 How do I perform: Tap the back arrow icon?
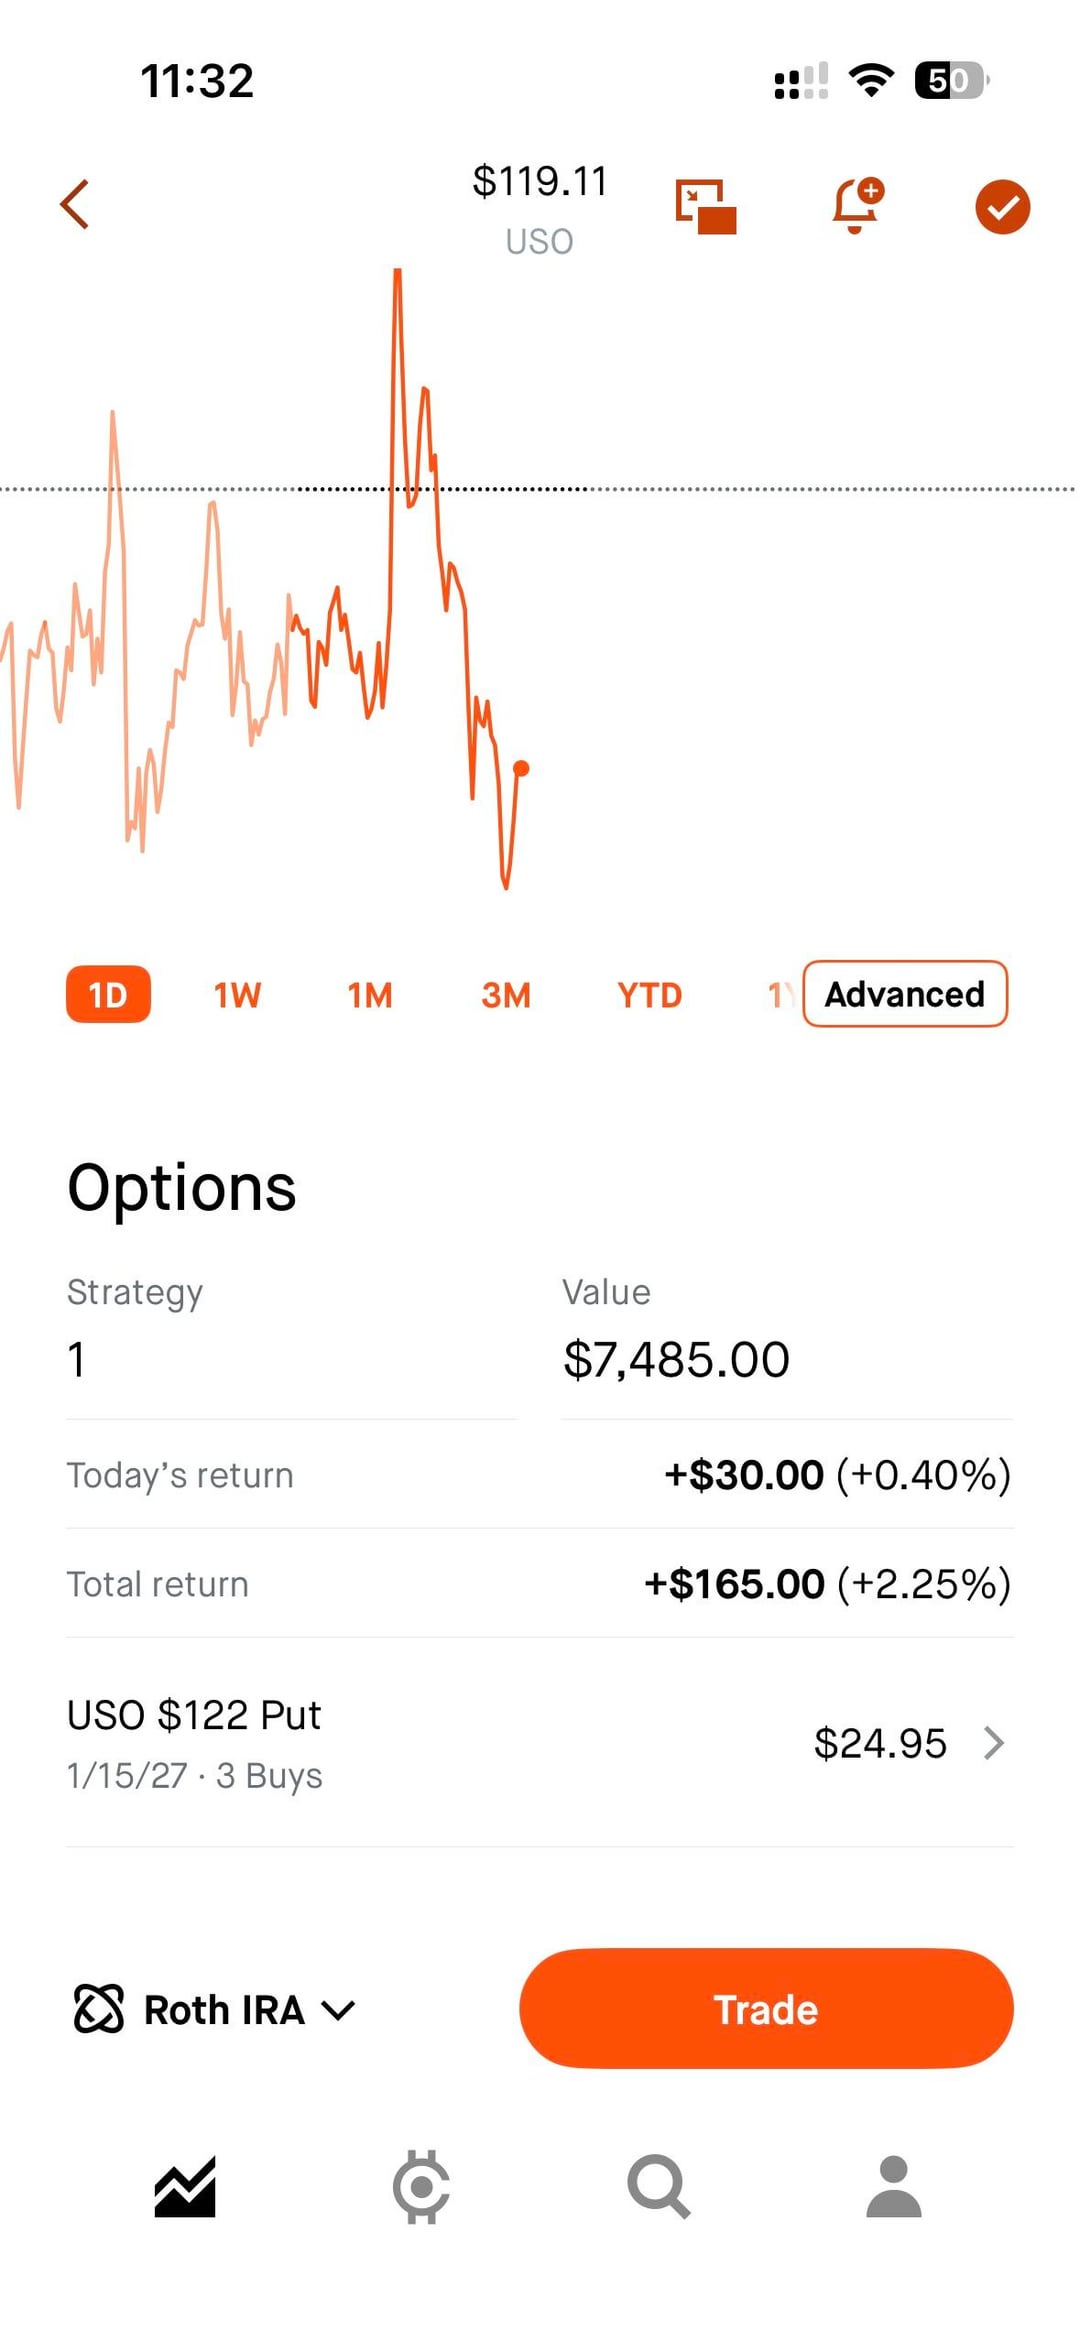tap(75, 205)
